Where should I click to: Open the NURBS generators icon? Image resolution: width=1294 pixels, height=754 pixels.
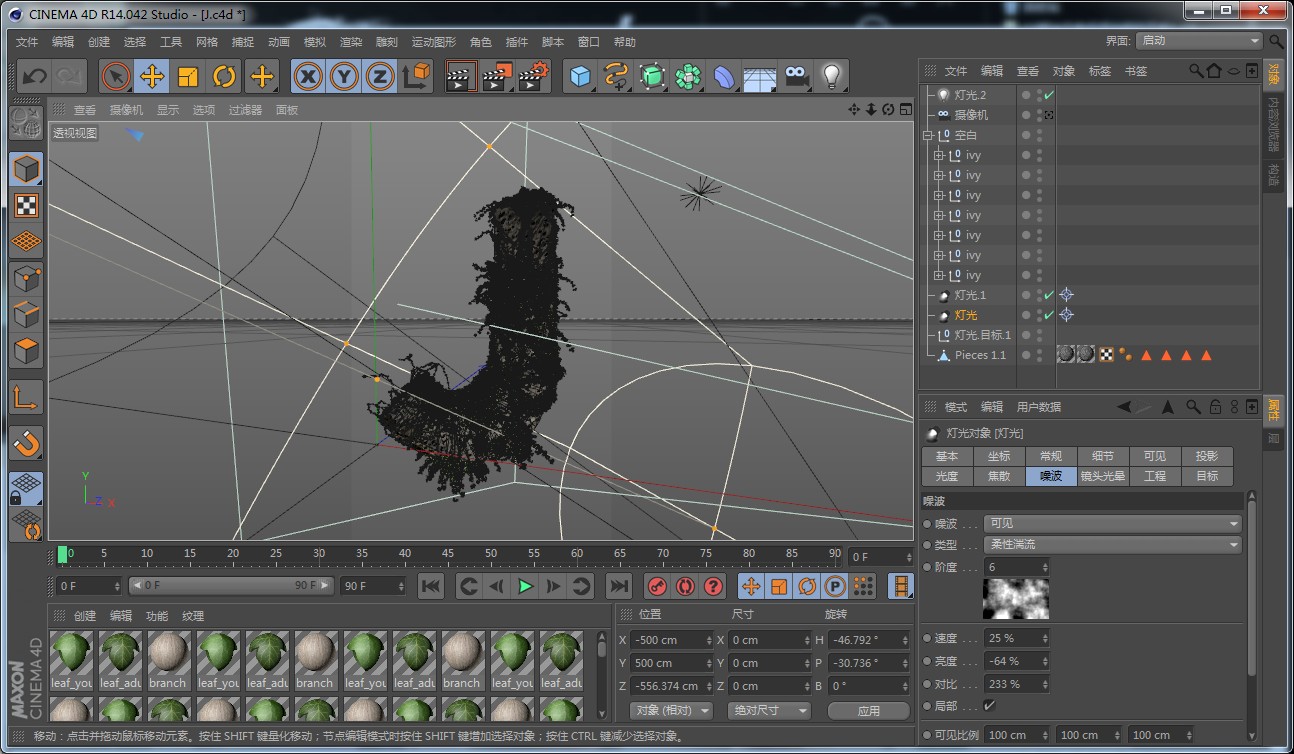coord(652,76)
